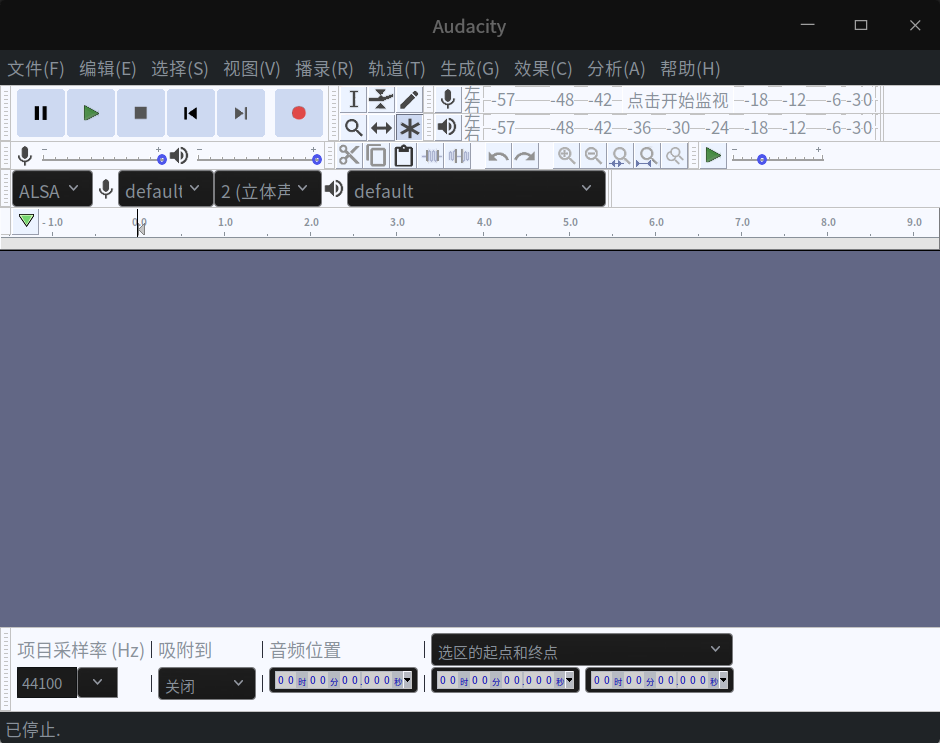This screenshot has height=743, width=940.
Task: Click the Paste clipboard icon
Action: pyautogui.click(x=403, y=155)
